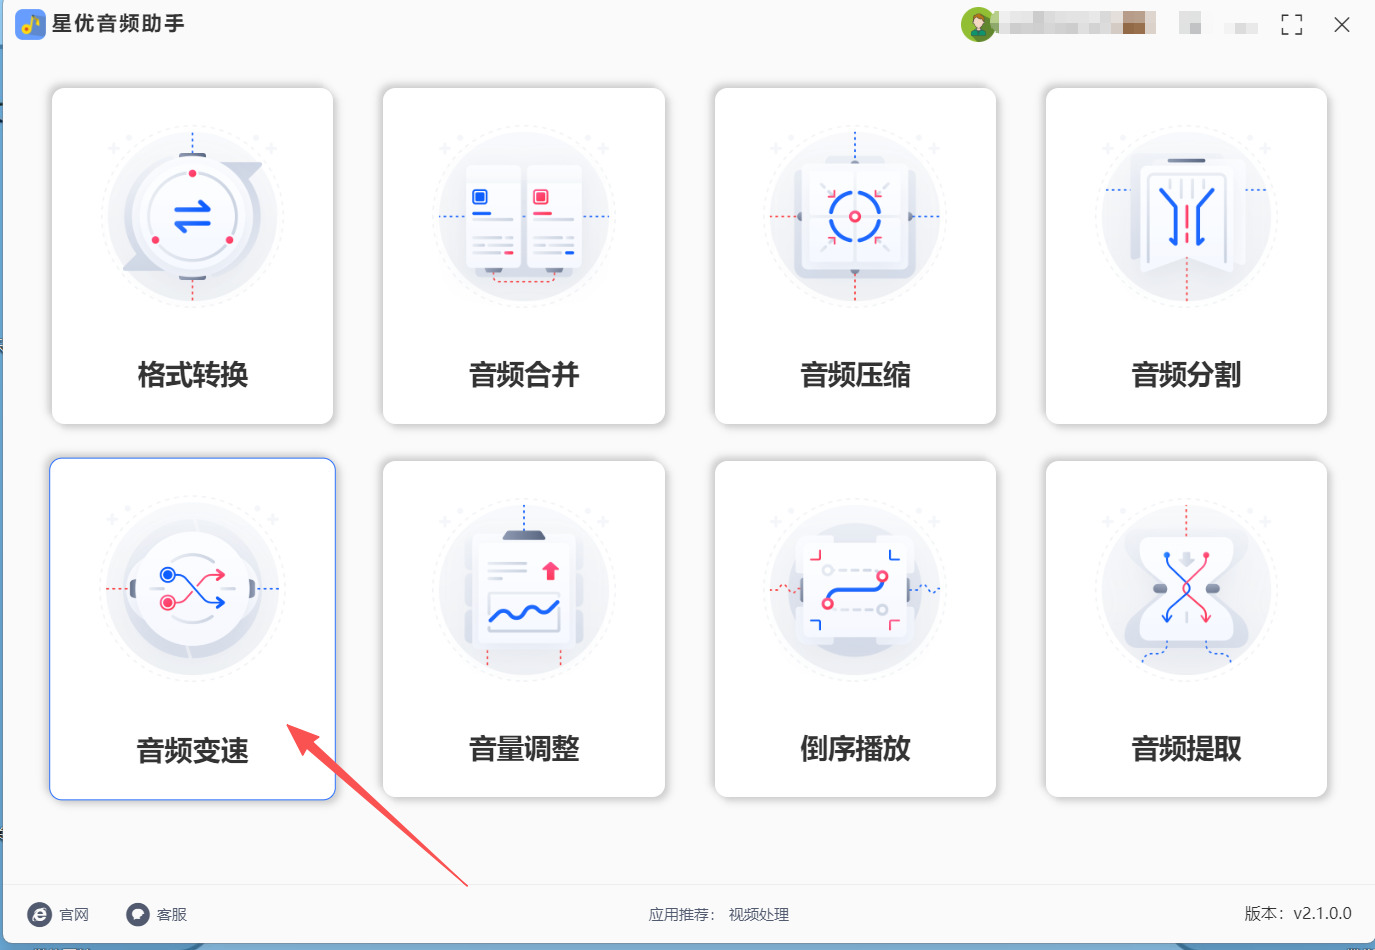Click the 音频合并 audio merge icon
Viewport: 1375px width, 950px height.
click(x=524, y=216)
